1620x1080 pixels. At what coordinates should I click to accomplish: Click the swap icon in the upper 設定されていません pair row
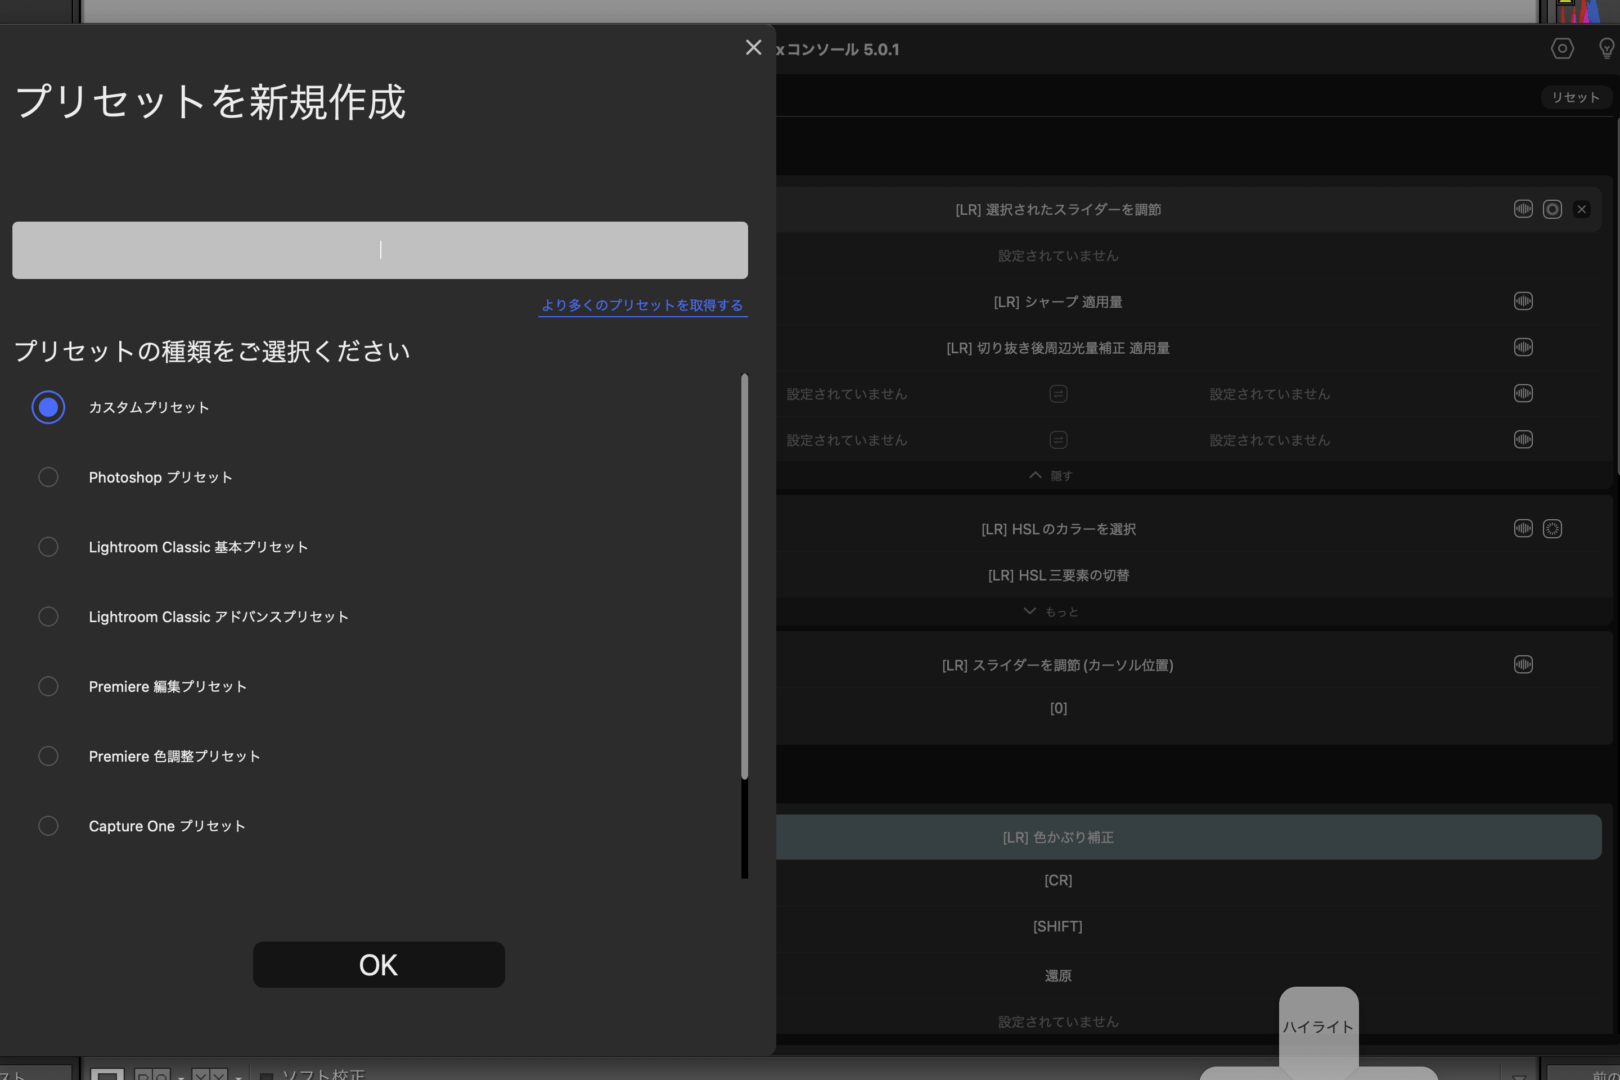(1058, 394)
